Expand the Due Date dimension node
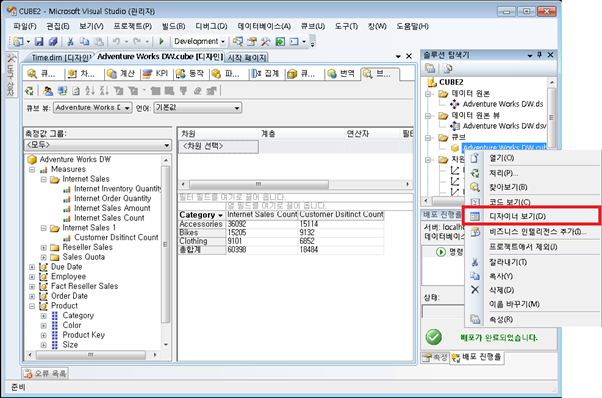Viewport: 602px width, 398px height. [32, 267]
